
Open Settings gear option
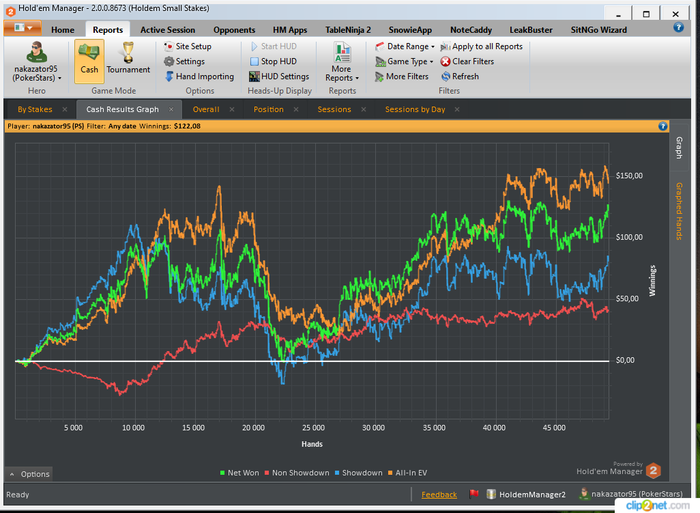pyautogui.click(x=184, y=62)
